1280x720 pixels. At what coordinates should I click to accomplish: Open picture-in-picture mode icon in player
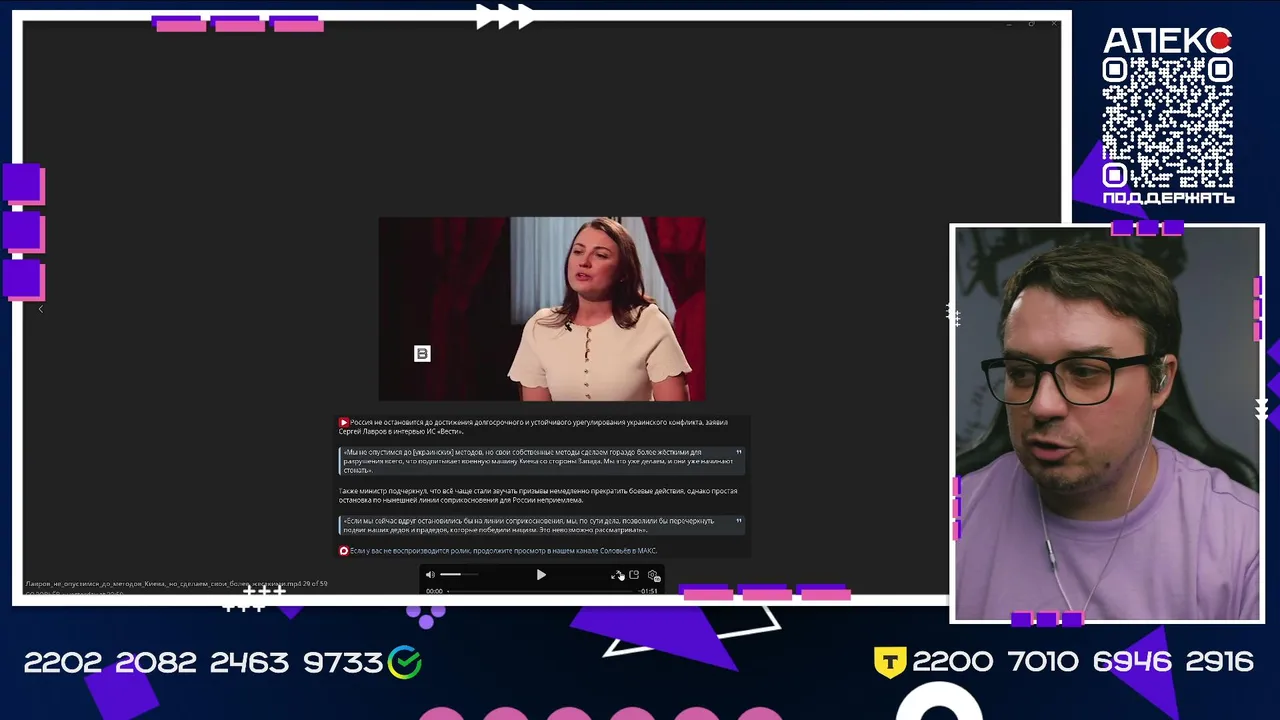(x=634, y=575)
